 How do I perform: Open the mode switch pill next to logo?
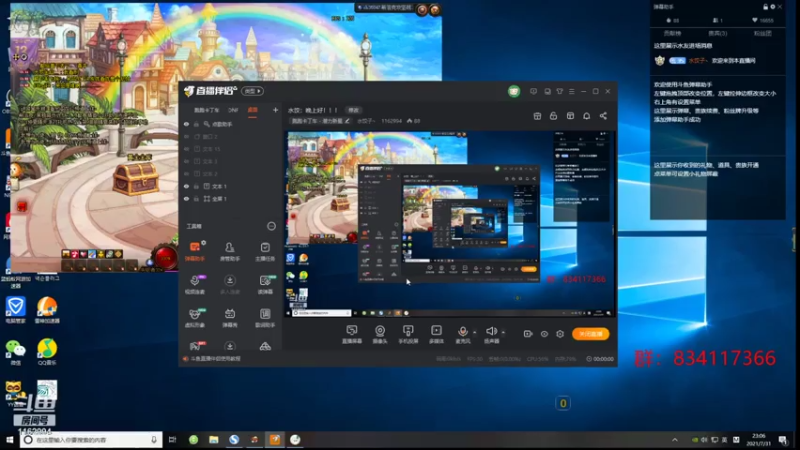click(x=252, y=91)
